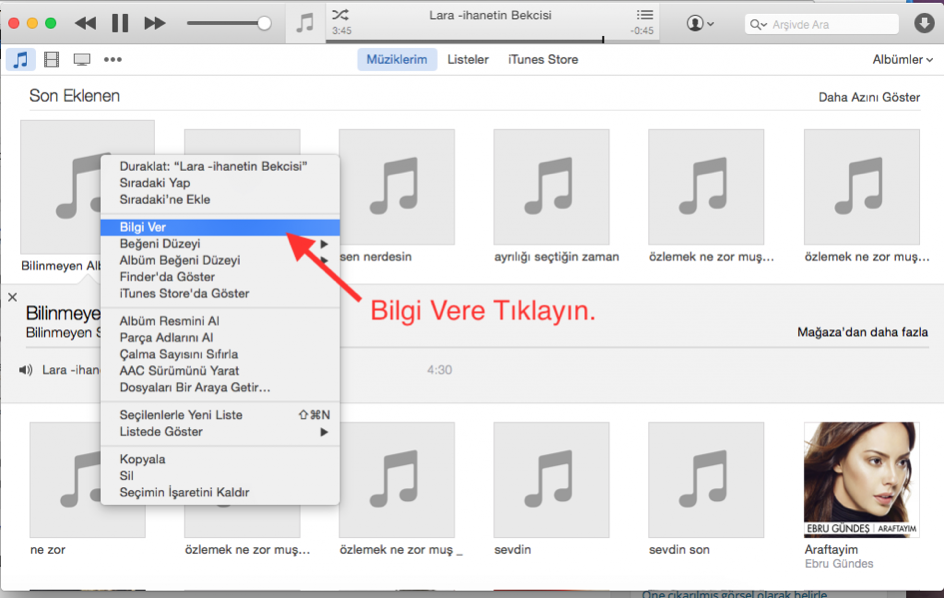This screenshot has width=944, height=598.
Task: Click the 4:30 track duration
Action: pyautogui.click(x=439, y=370)
